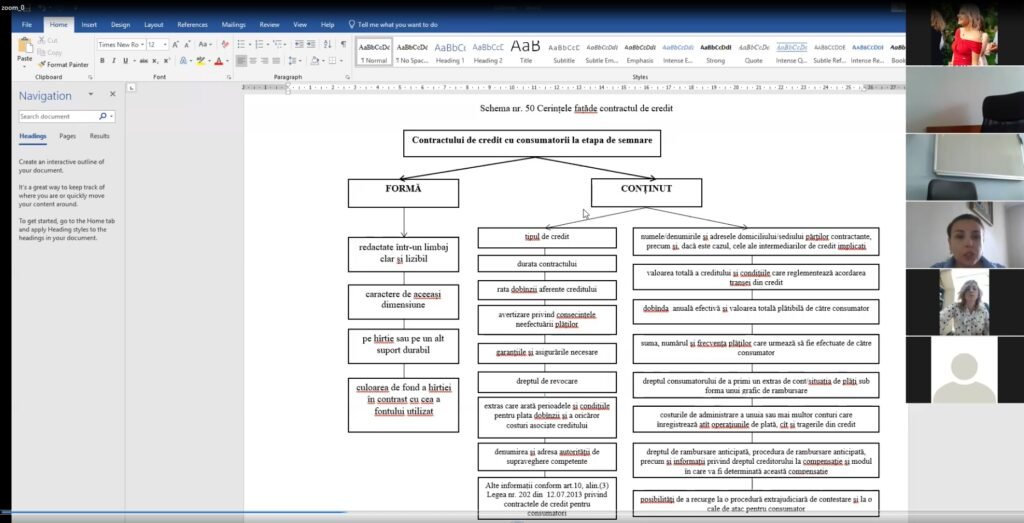Toggle Bold formatting
This screenshot has height=523, width=1024.
tap(102, 61)
